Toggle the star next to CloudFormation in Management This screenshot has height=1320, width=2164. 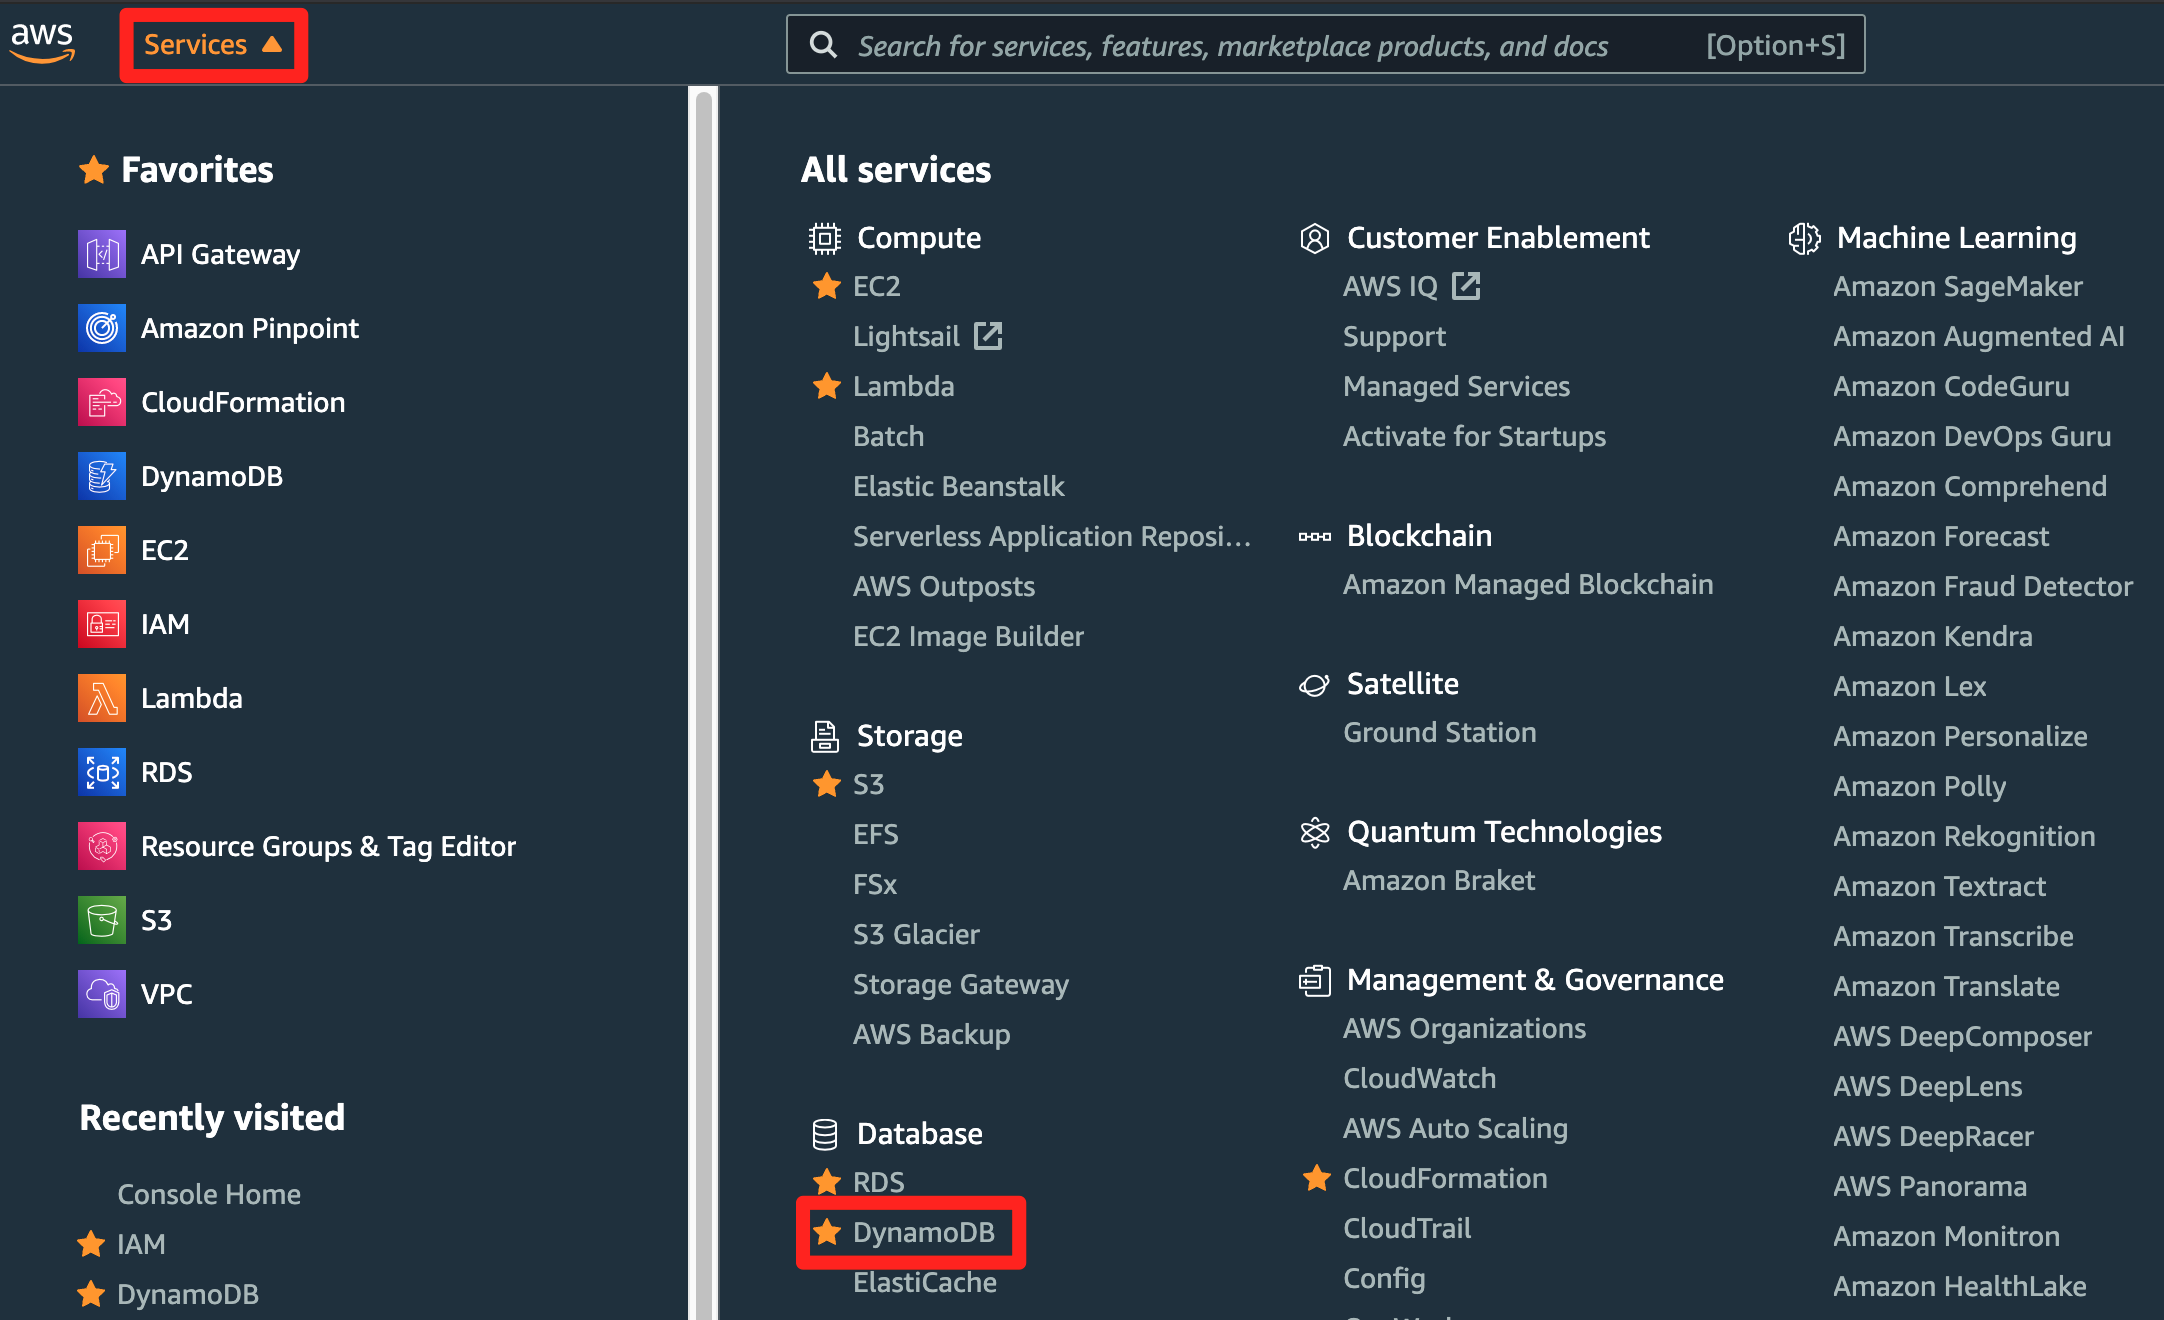click(1317, 1178)
